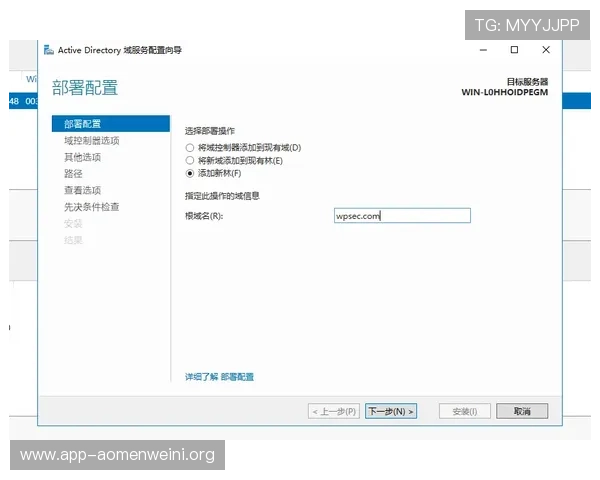The width and height of the screenshot is (600, 480).
Task: Open the 域控制器选项 step in sidebar
Action: click(91, 140)
